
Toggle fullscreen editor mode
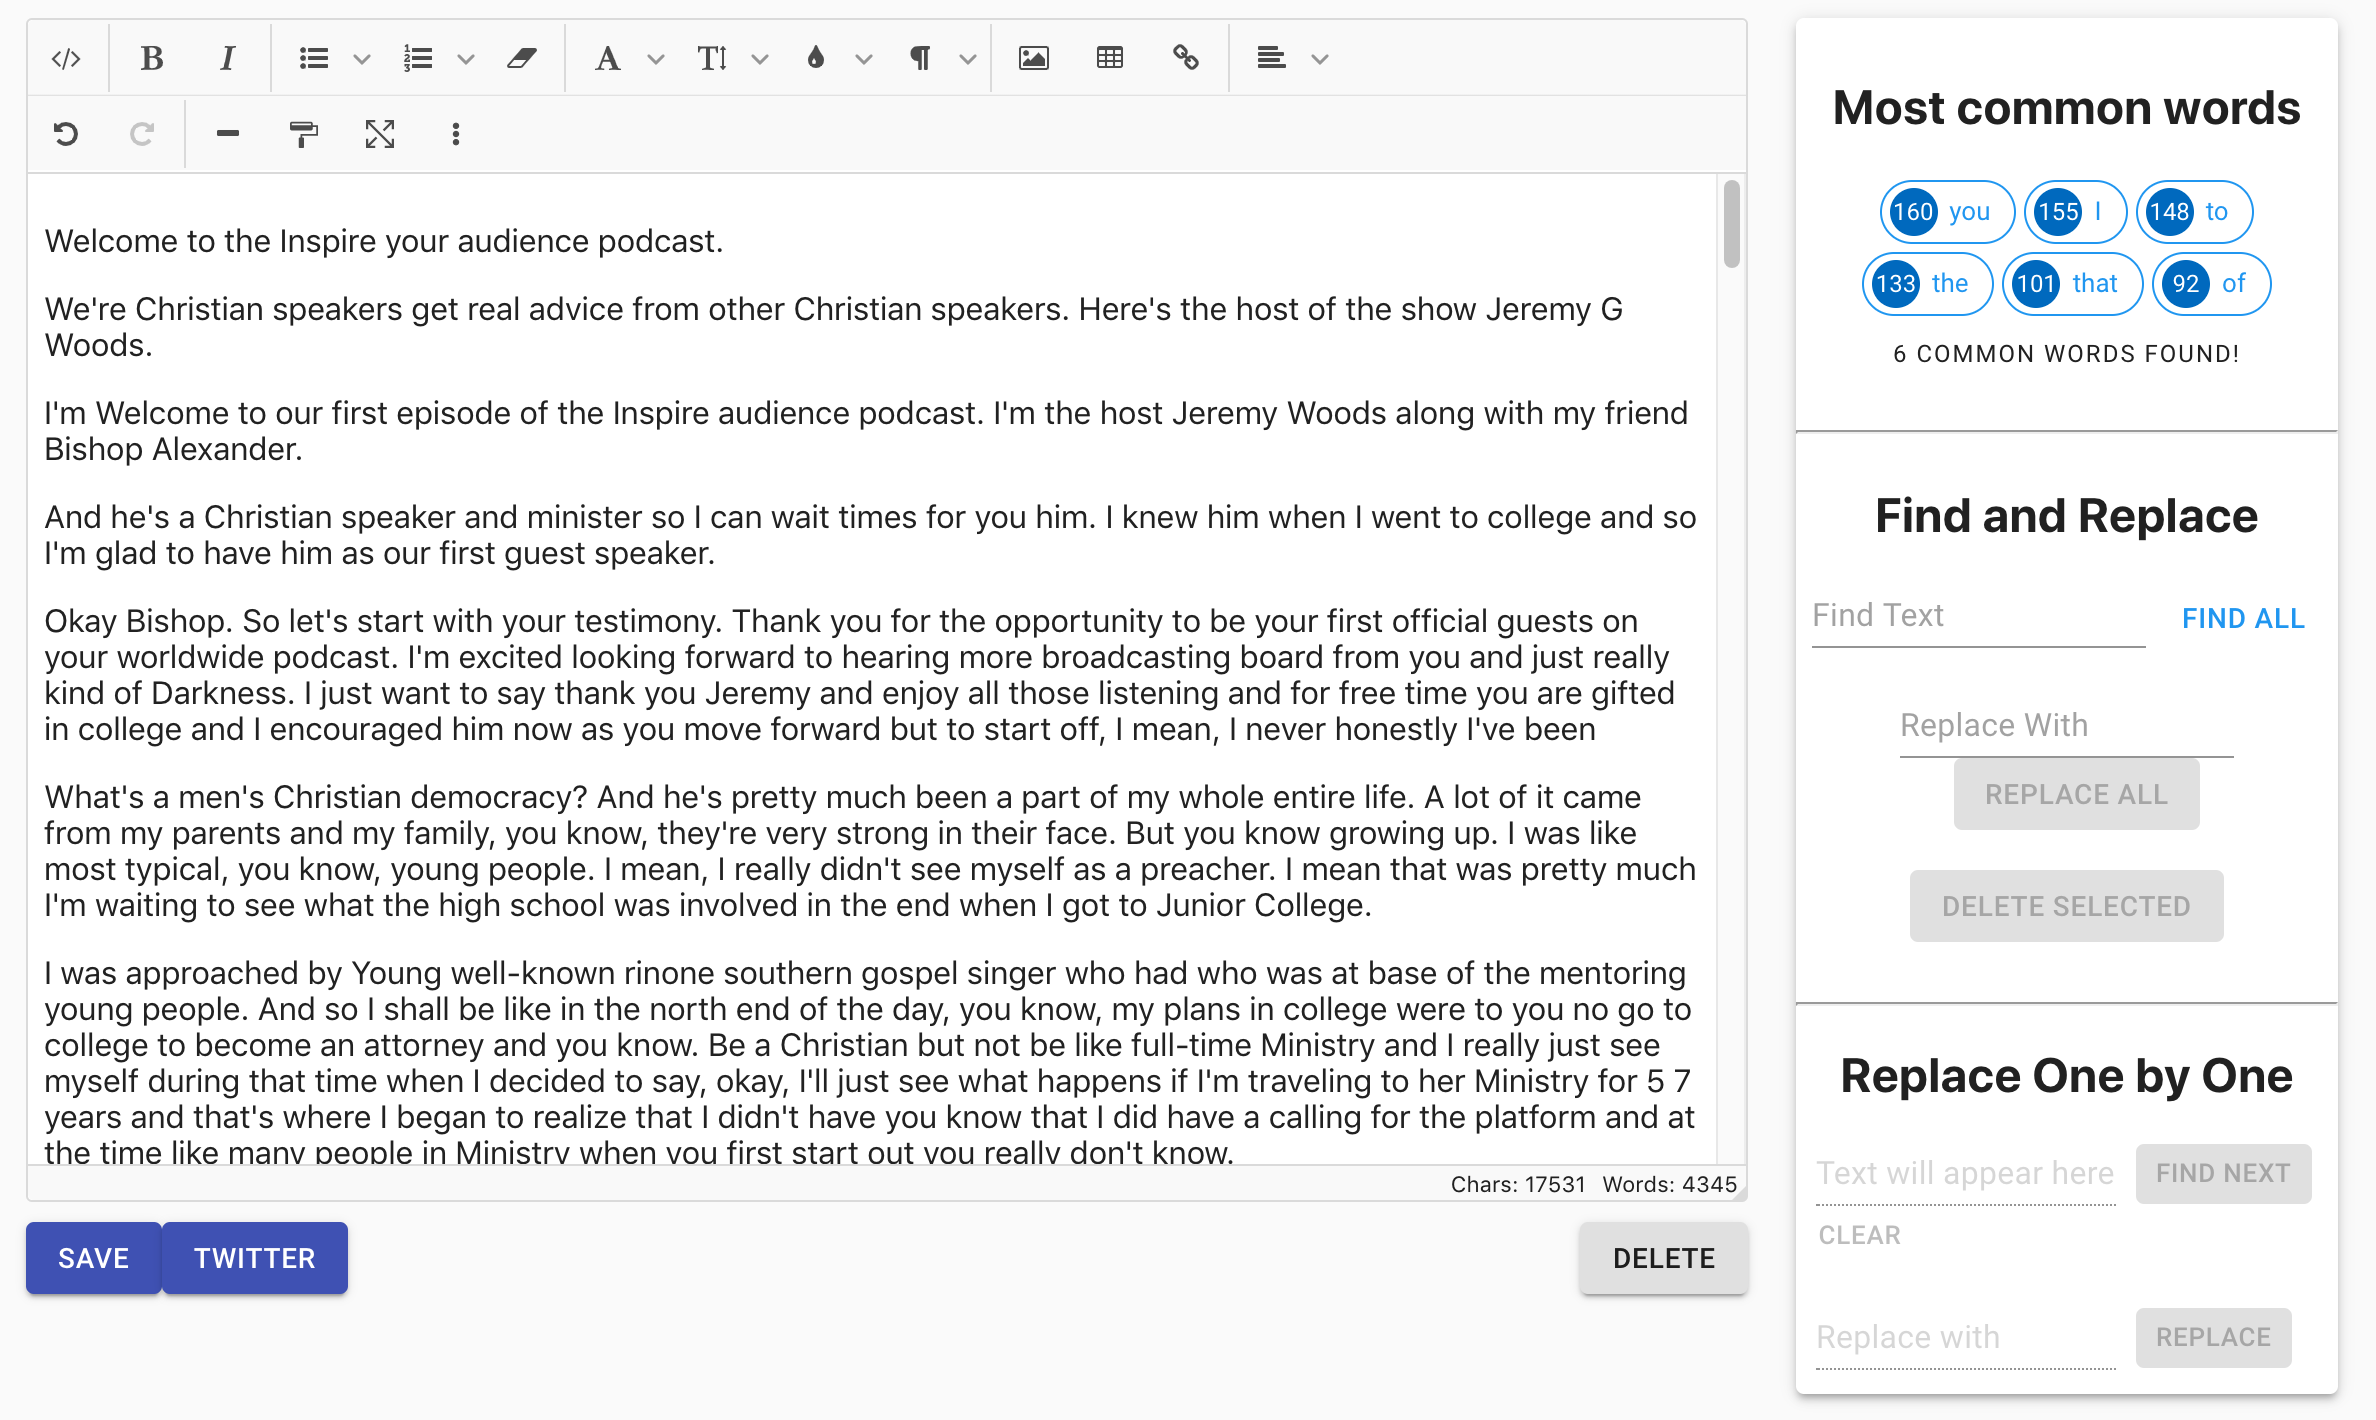379,134
